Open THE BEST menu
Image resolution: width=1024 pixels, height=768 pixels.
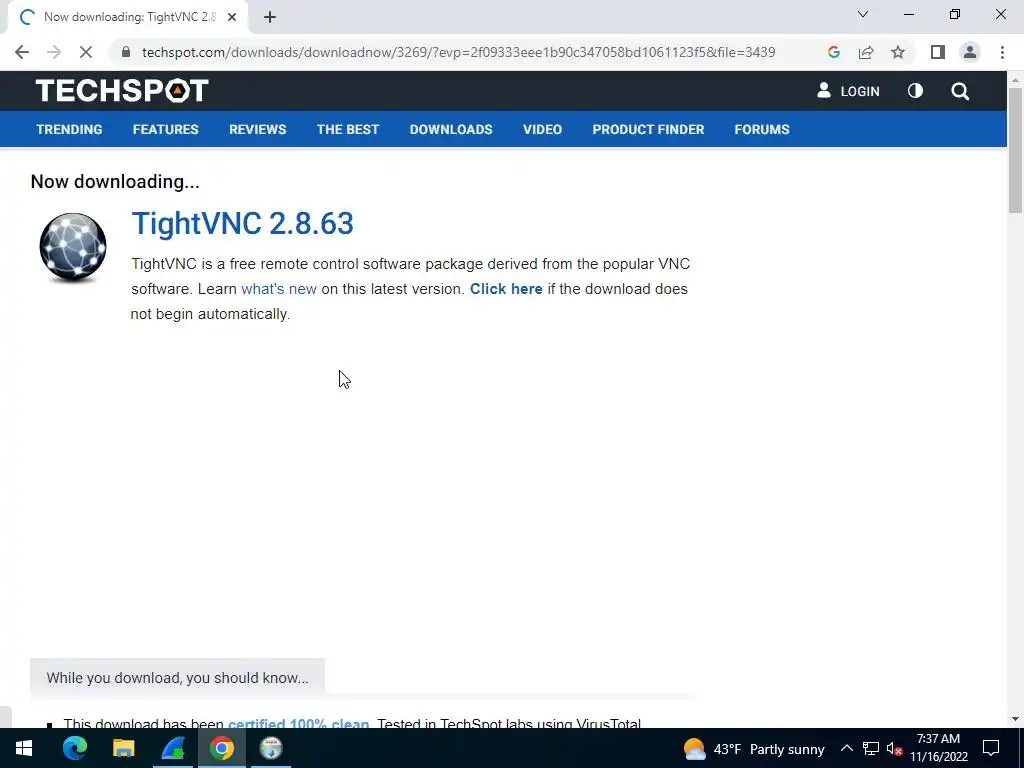(348, 129)
